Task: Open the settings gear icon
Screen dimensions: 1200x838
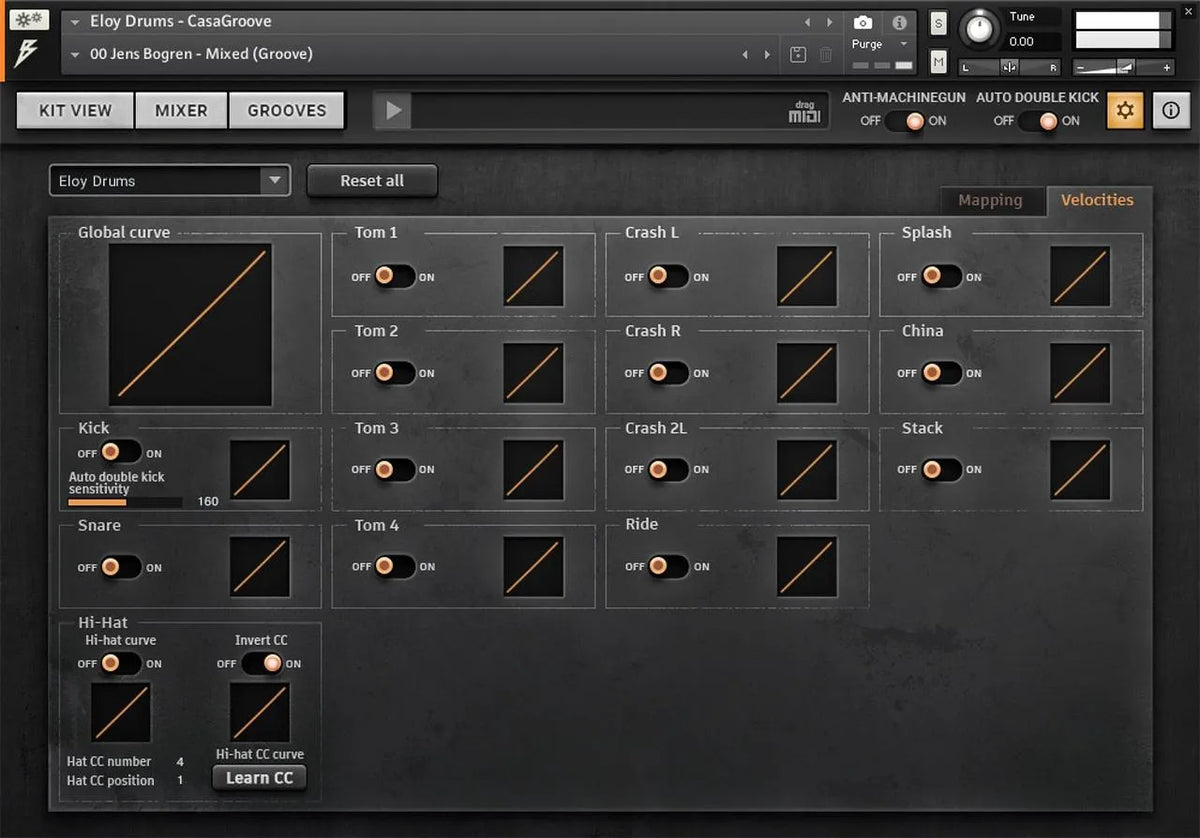Action: (1124, 110)
